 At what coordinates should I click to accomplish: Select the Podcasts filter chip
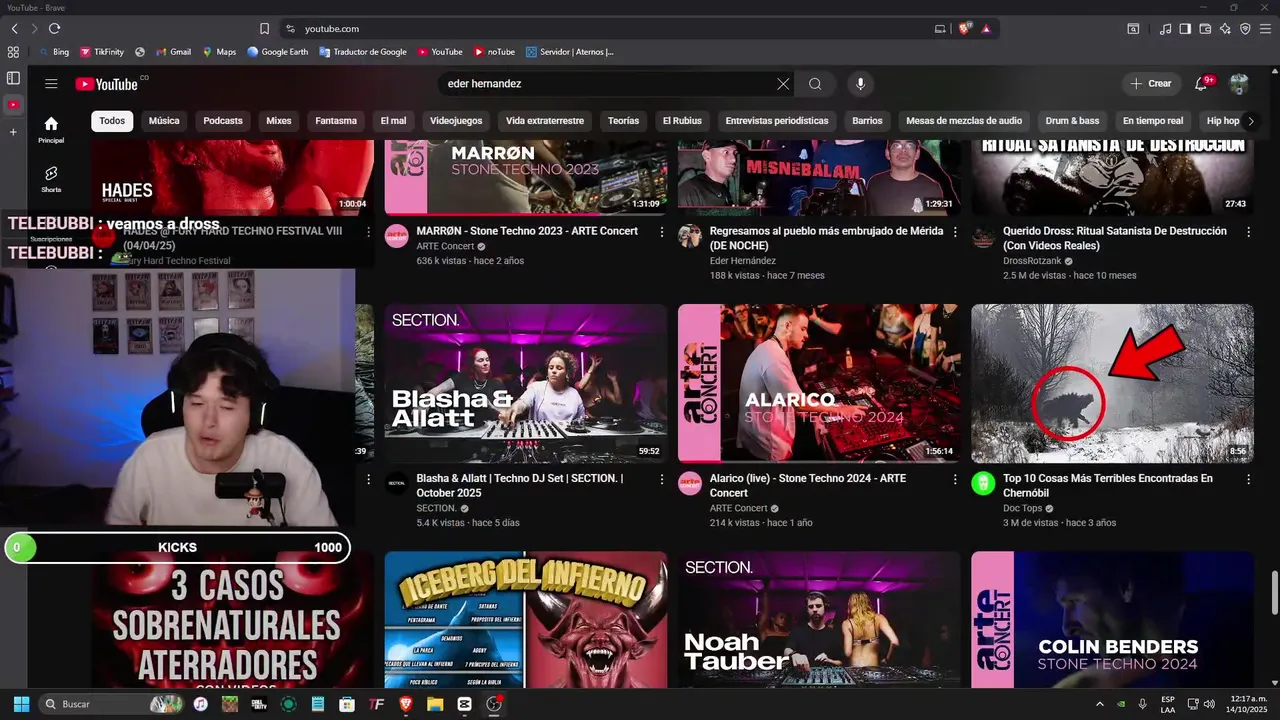coord(223,121)
